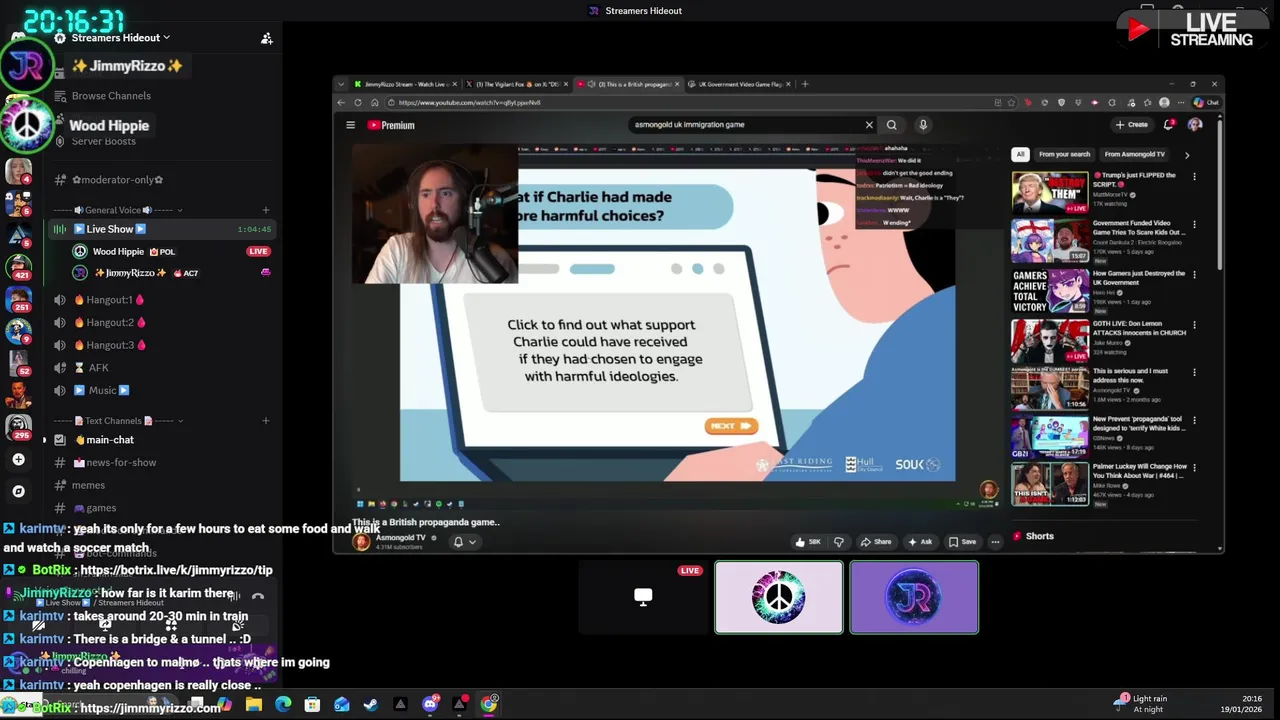Select Wood Hippie peace-sign participant tile
The height and width of the screenshot is (720, 1280).
[779, 597]
